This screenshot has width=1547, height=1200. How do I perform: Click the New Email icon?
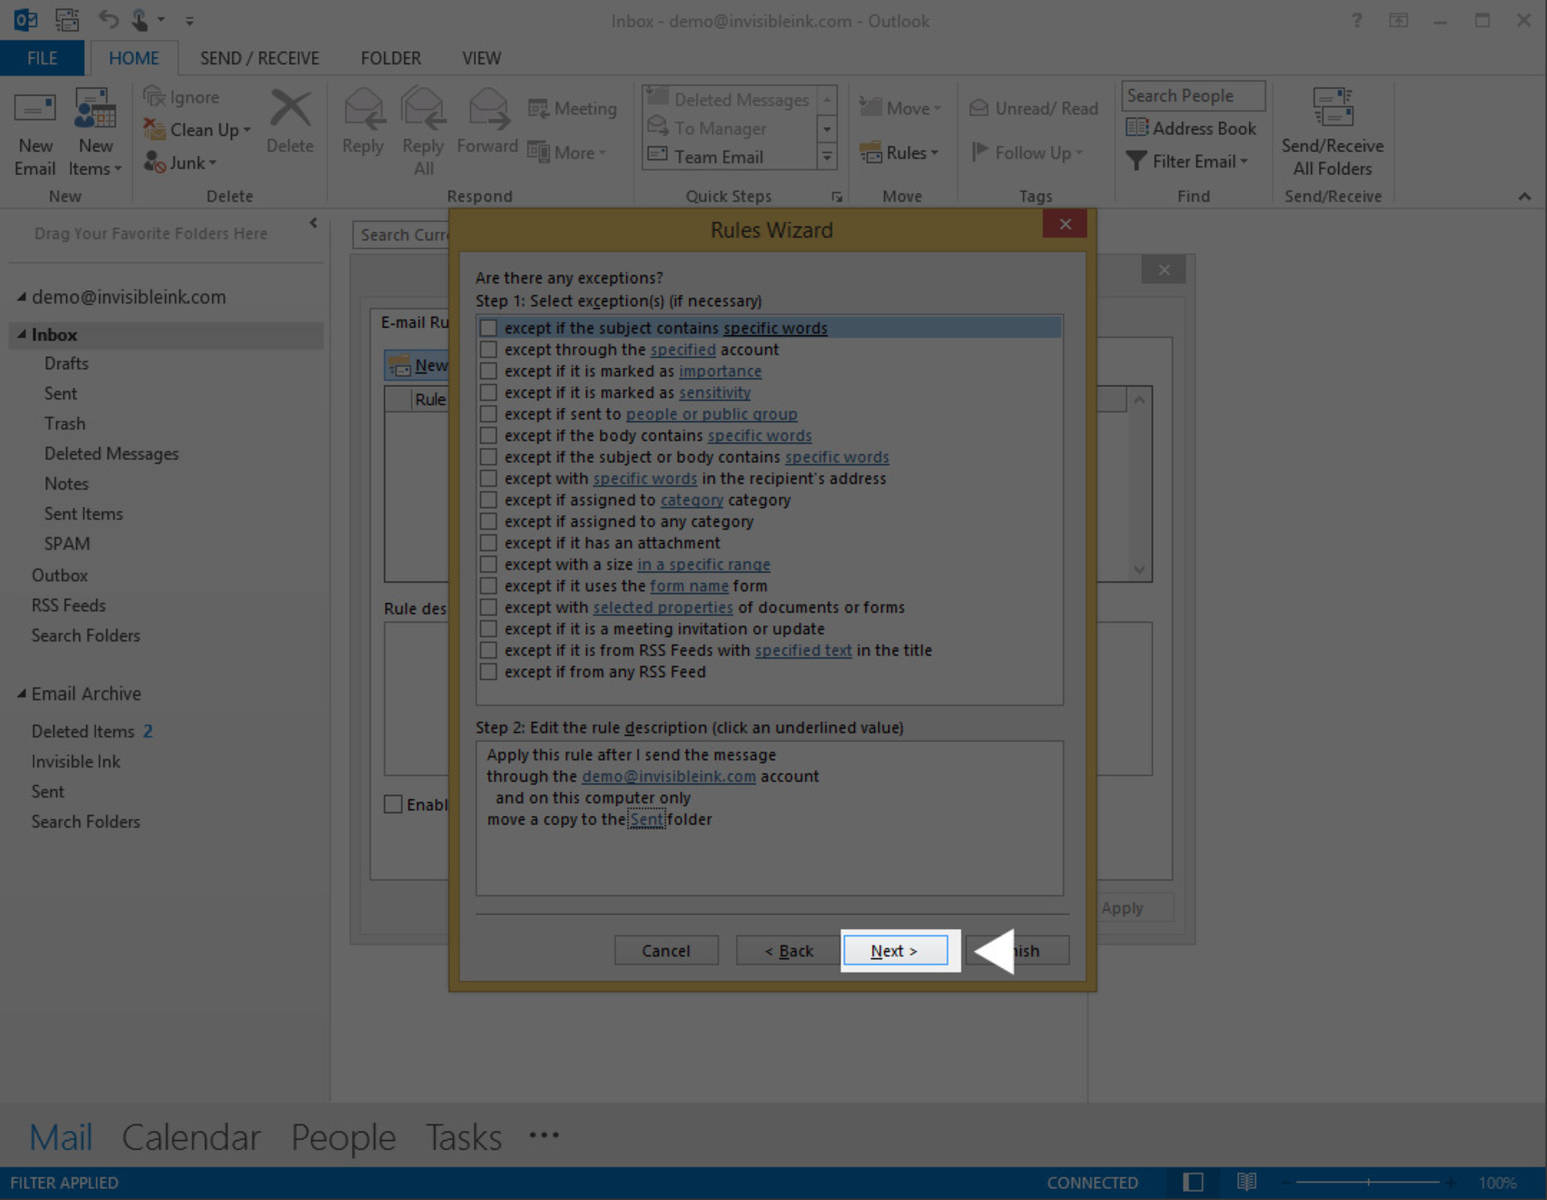coord(35,110)
